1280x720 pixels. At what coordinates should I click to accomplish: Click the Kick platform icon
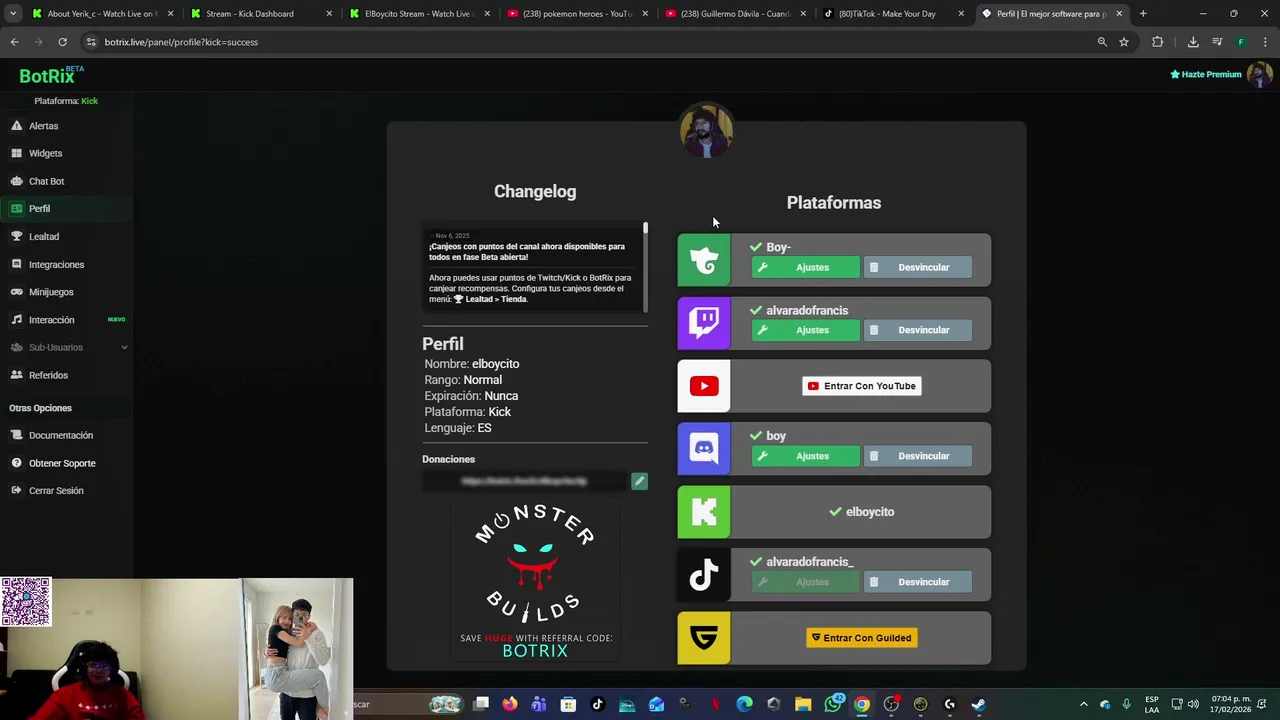coord(704,512)
